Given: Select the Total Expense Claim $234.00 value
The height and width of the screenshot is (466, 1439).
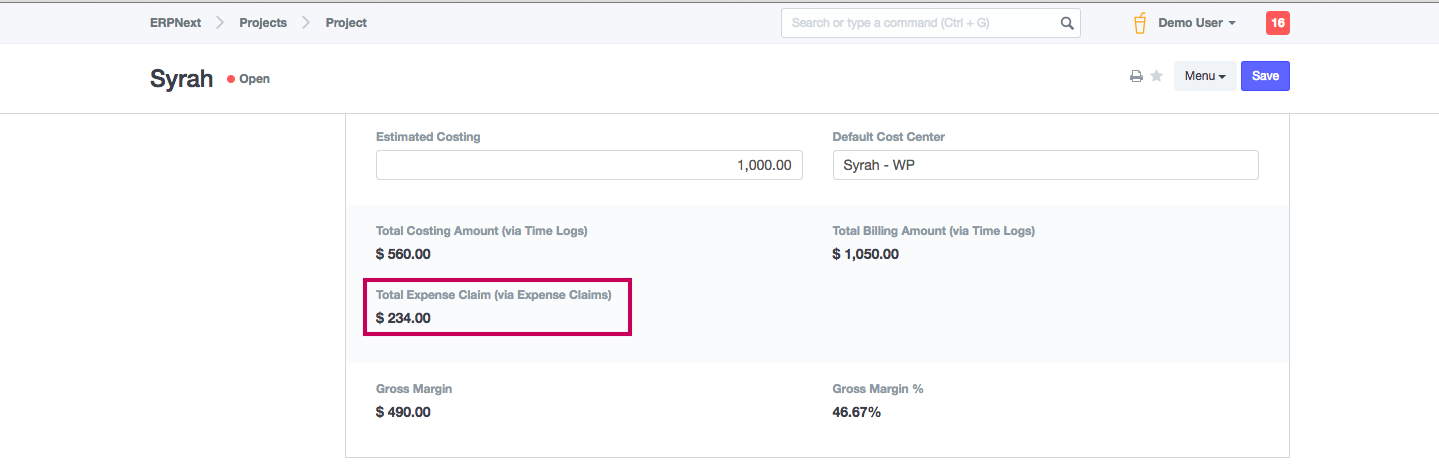Looking at the screenshot, I should (403, 318).
